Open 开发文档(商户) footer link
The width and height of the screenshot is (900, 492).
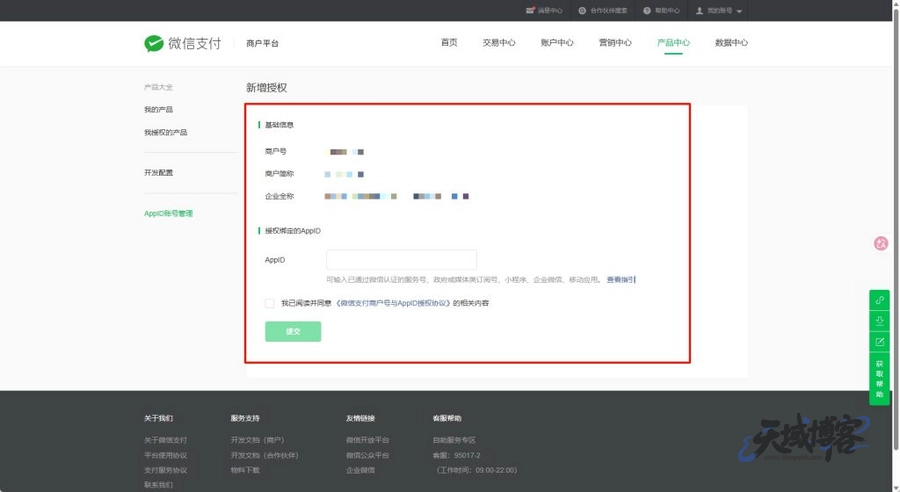(258, 440)
